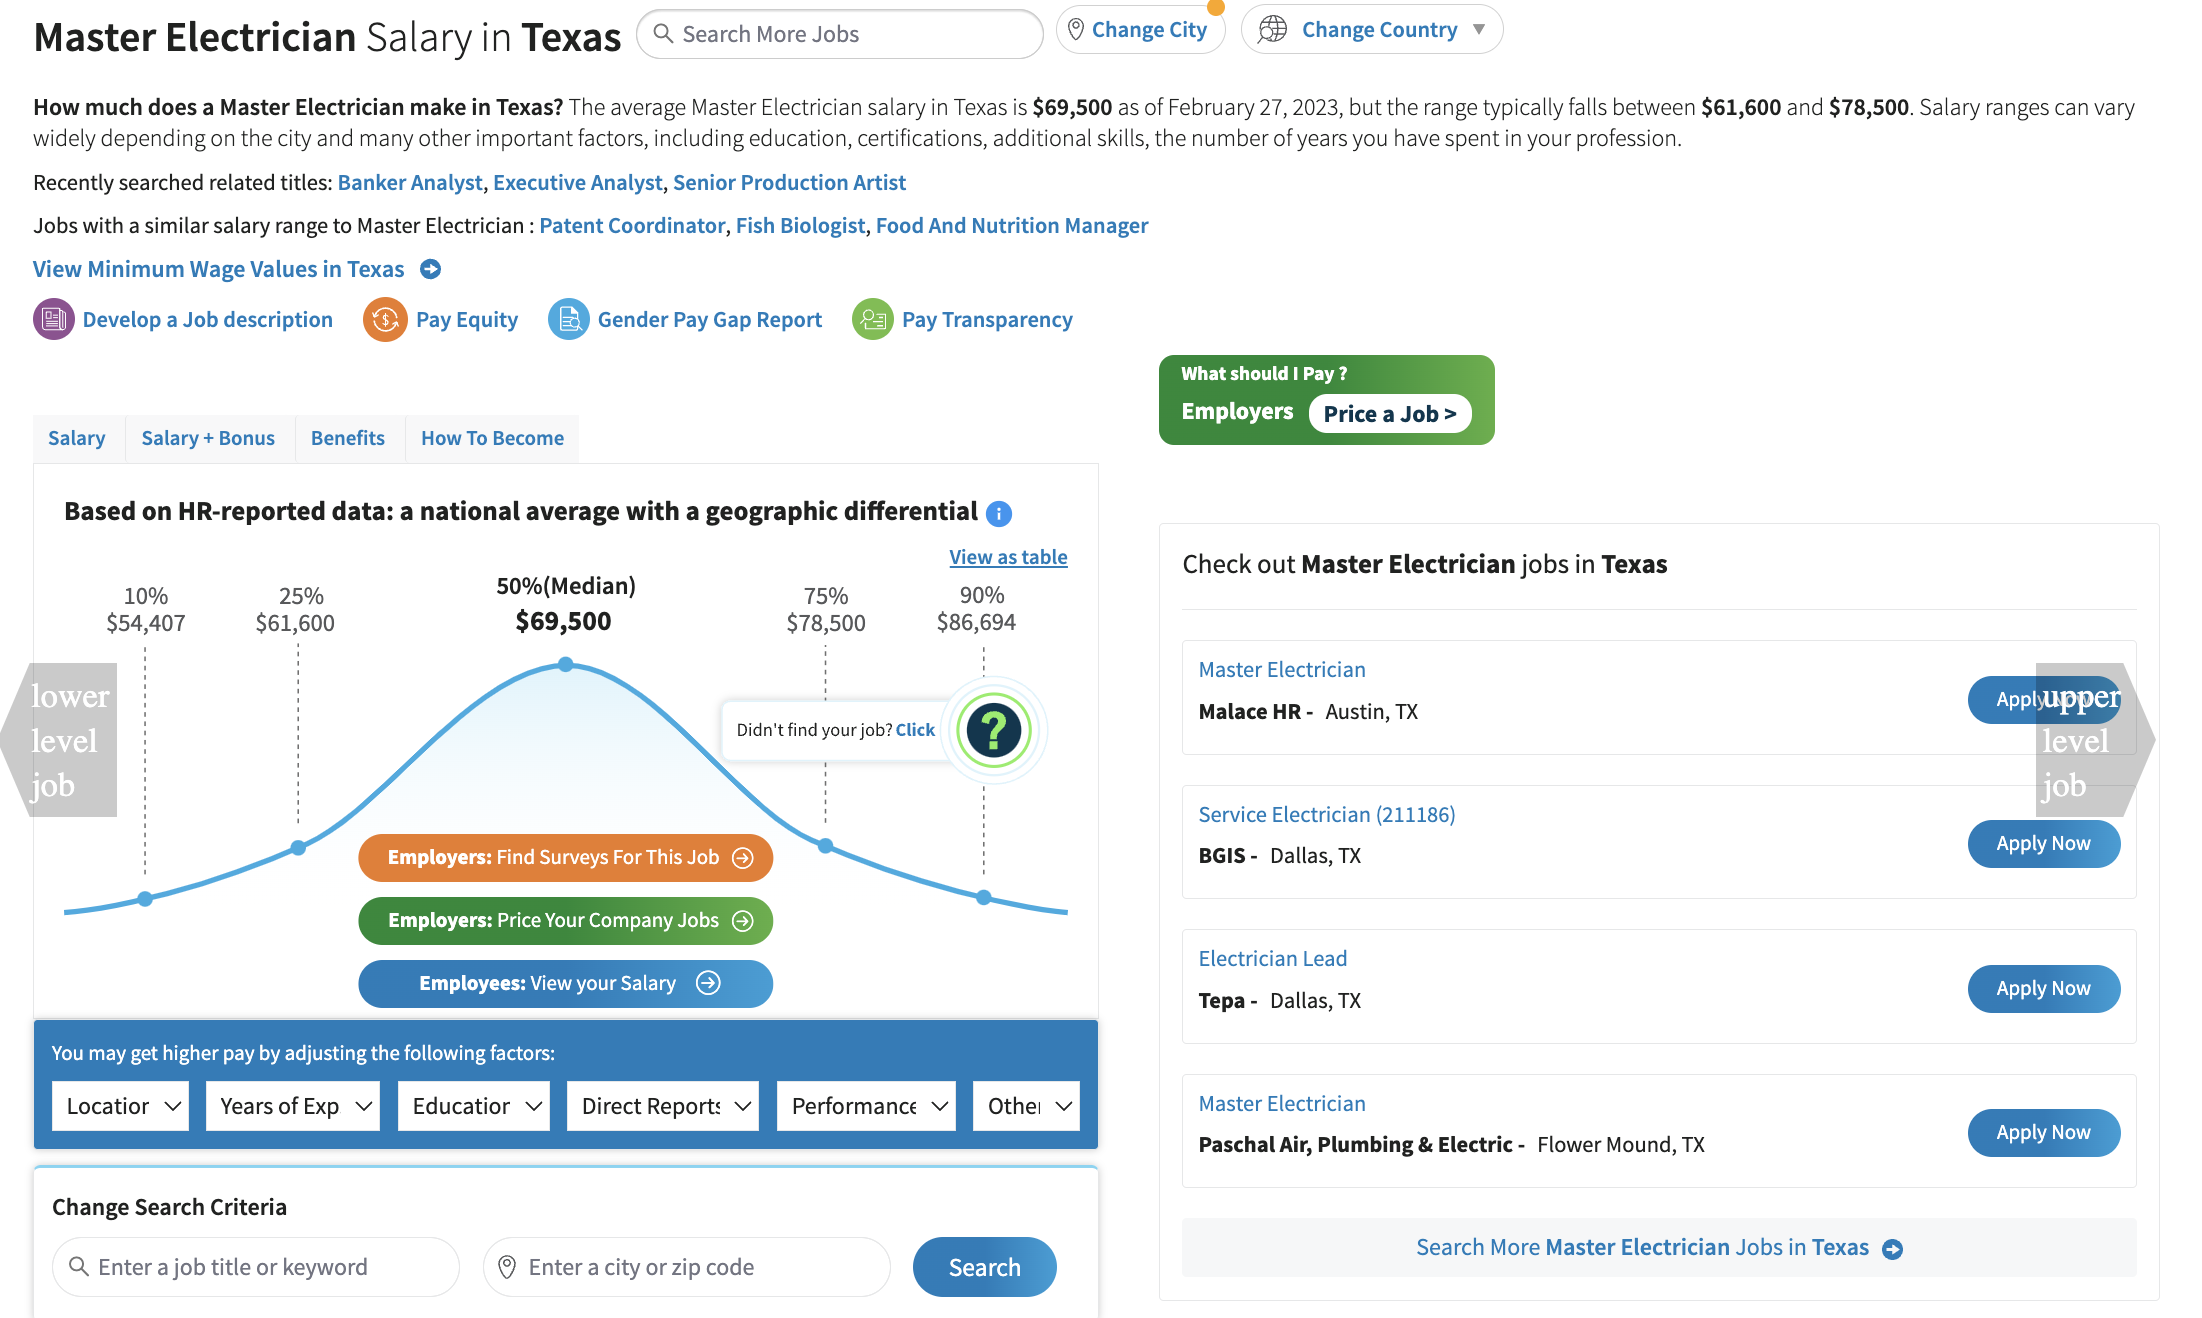Image resolution: width=2202 pixels, height=1318 pixels.
Task: Click the green question mark help icon
Action: (x=993, y=730)
